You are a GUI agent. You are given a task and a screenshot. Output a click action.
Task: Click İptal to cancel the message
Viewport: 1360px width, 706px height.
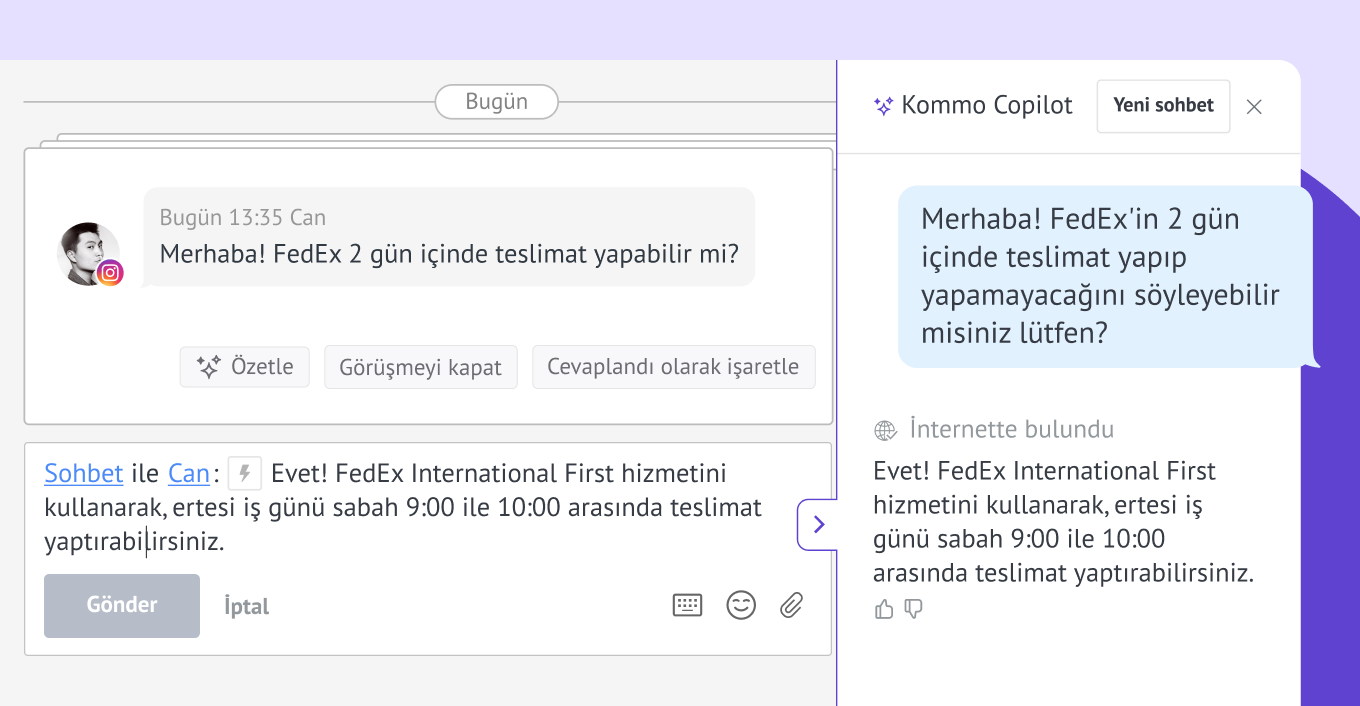pos(246,606)
